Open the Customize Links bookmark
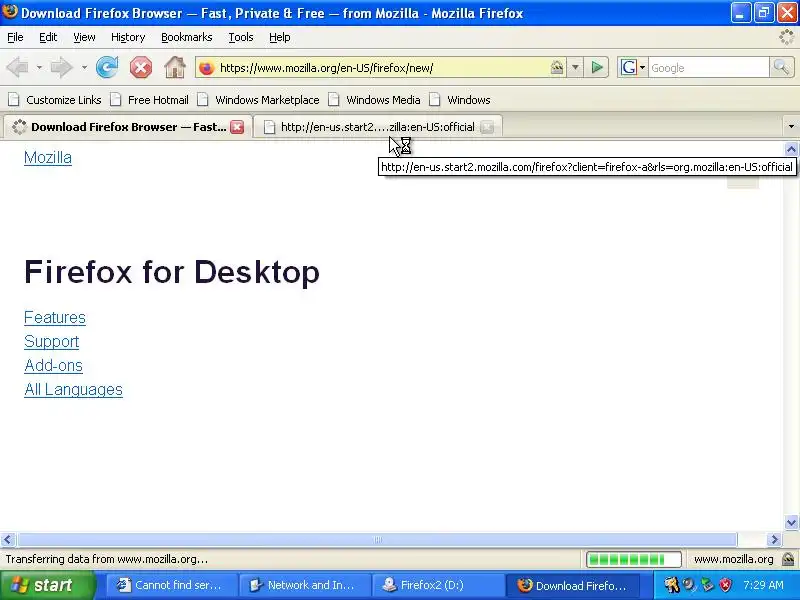The width and height of the screenshot is (800, 600). coord(55,100)
